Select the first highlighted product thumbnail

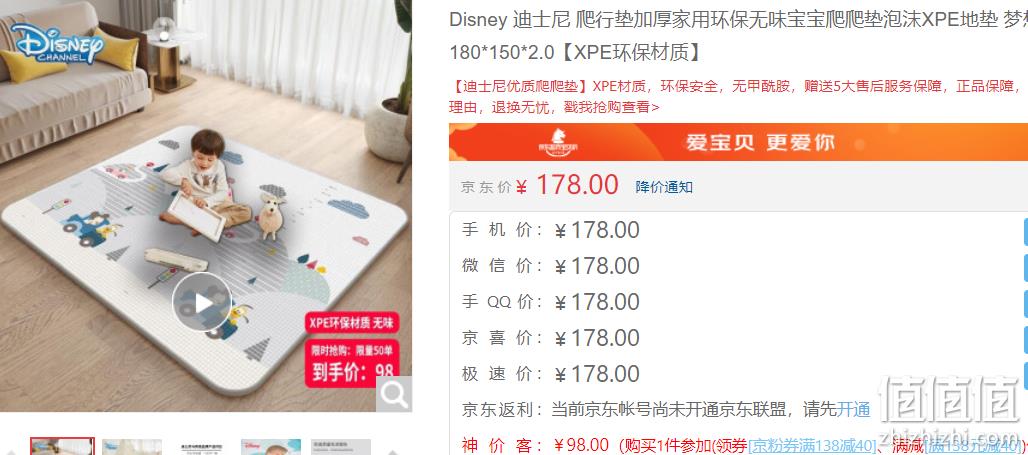(x=62, y=446)
